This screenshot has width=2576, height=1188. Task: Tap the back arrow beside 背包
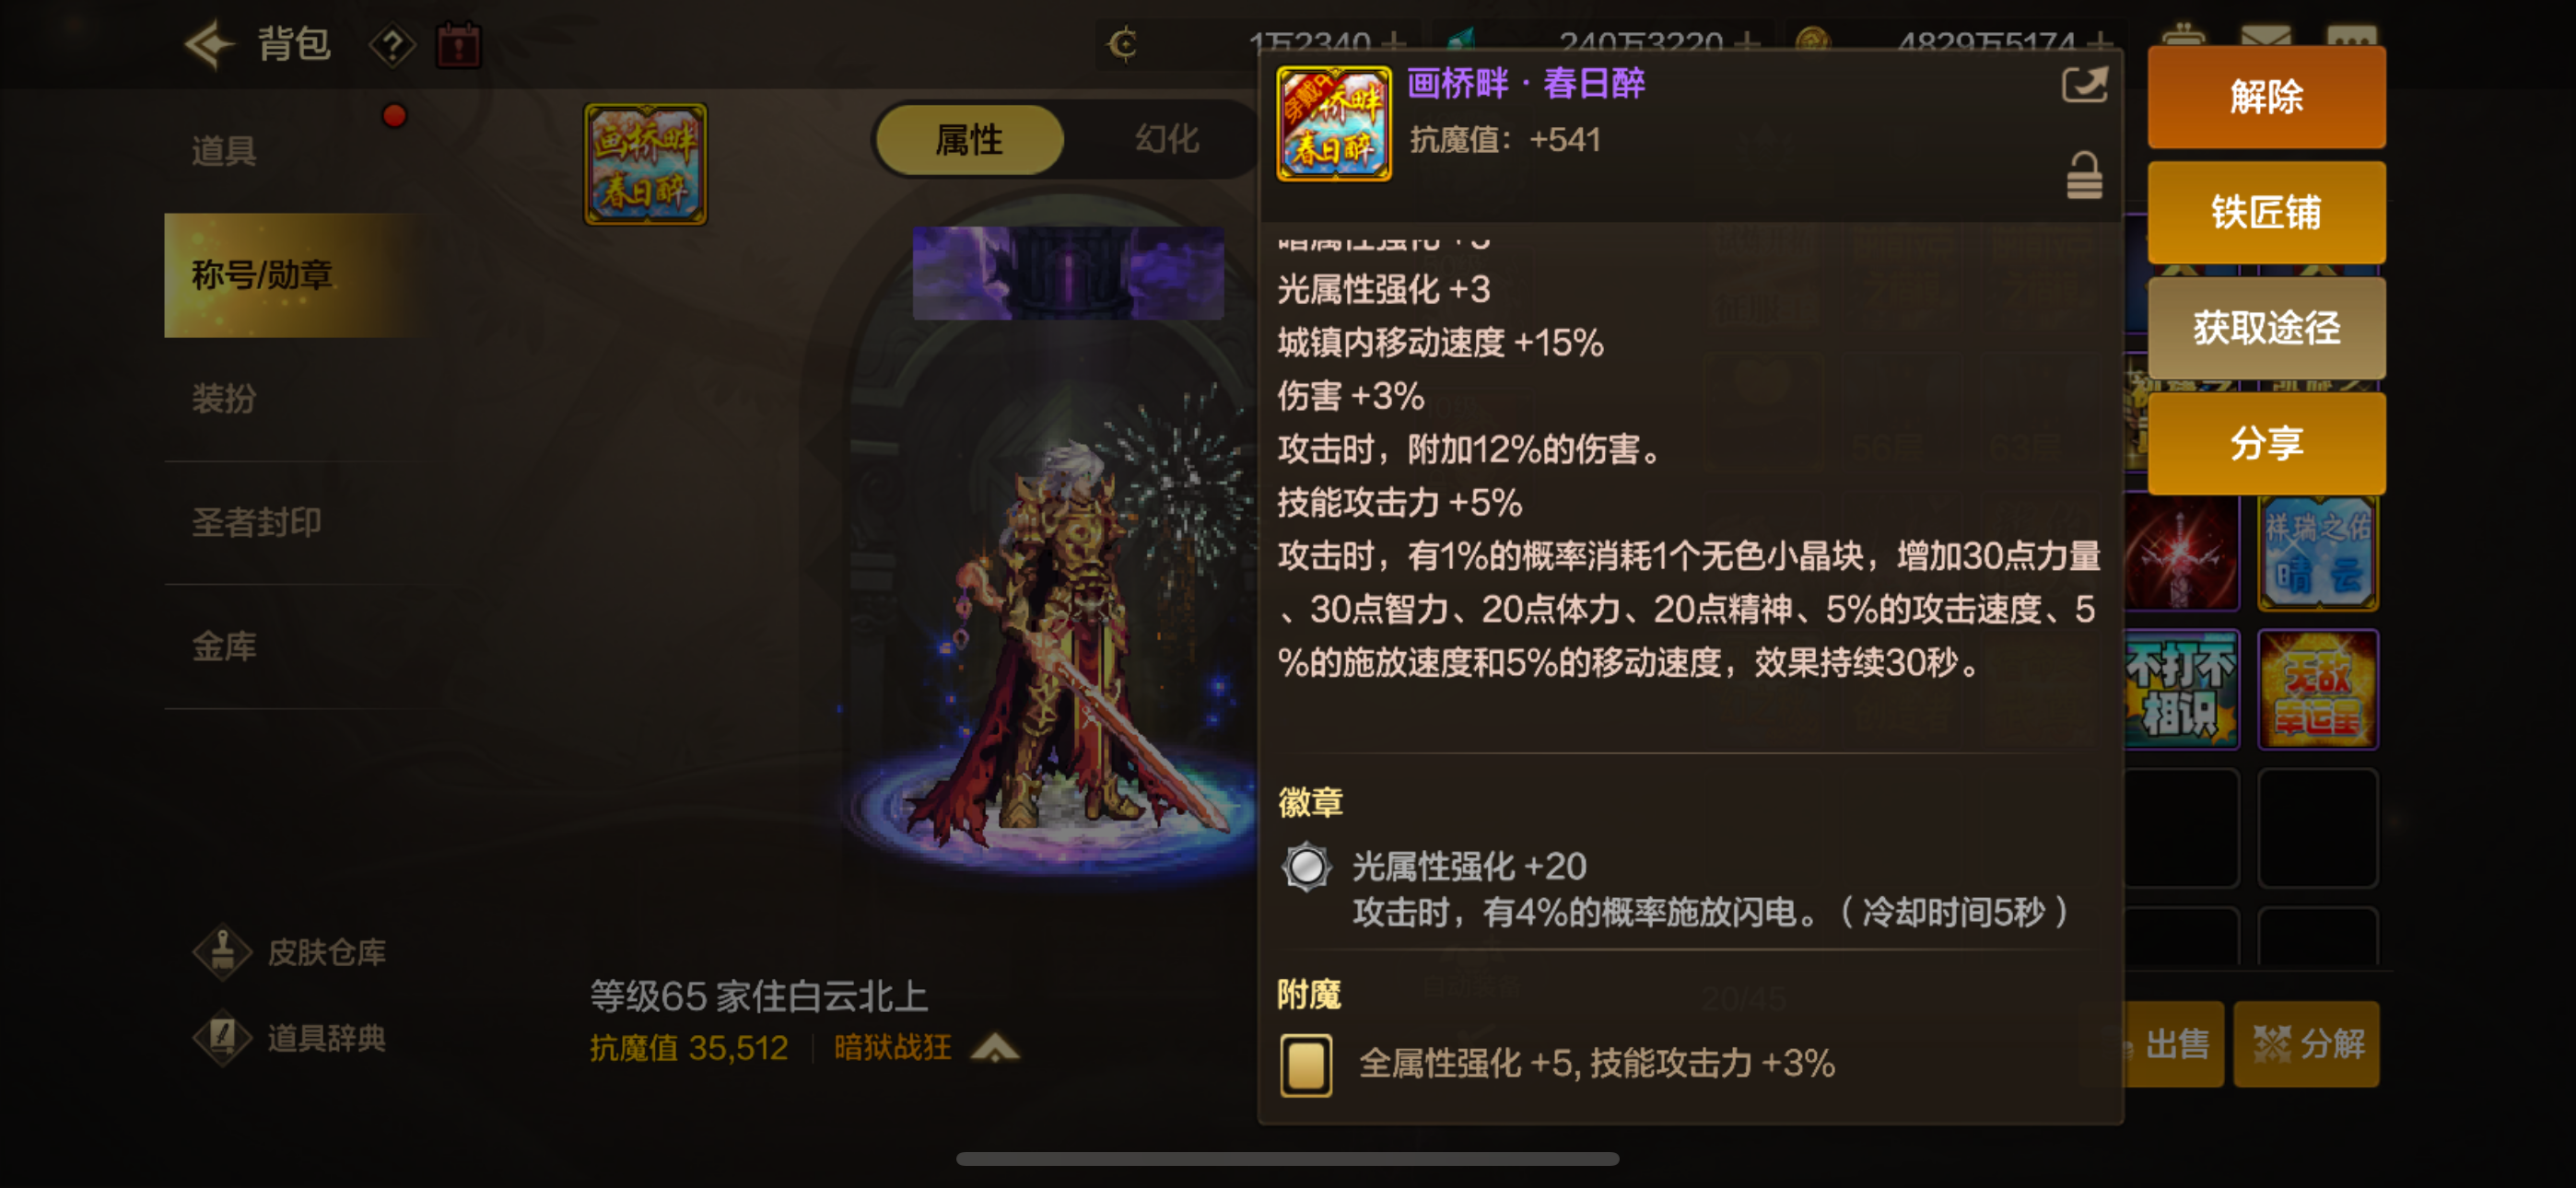[x=209, y=44]
